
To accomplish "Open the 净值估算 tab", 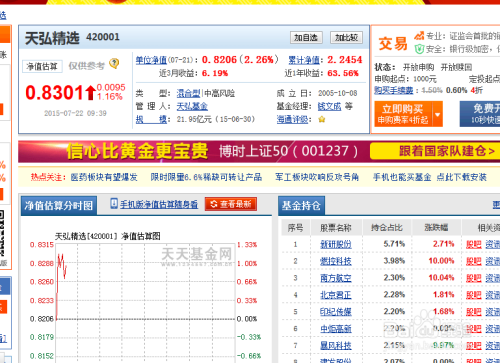I will coord(42,66).
